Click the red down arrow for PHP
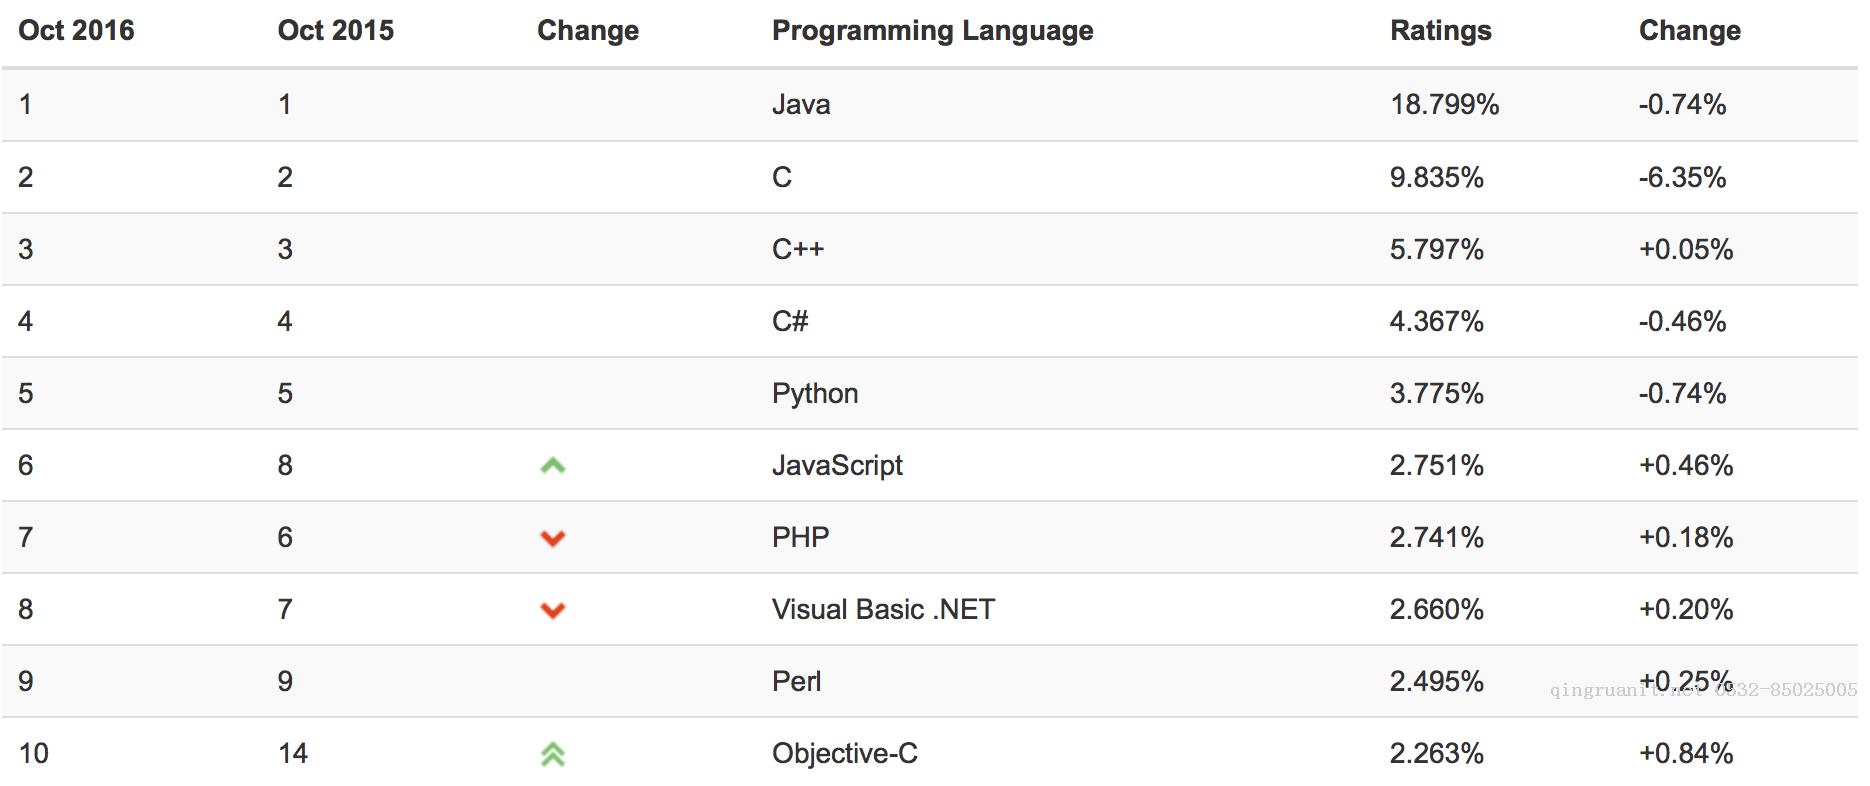 [x=553, y=538]
